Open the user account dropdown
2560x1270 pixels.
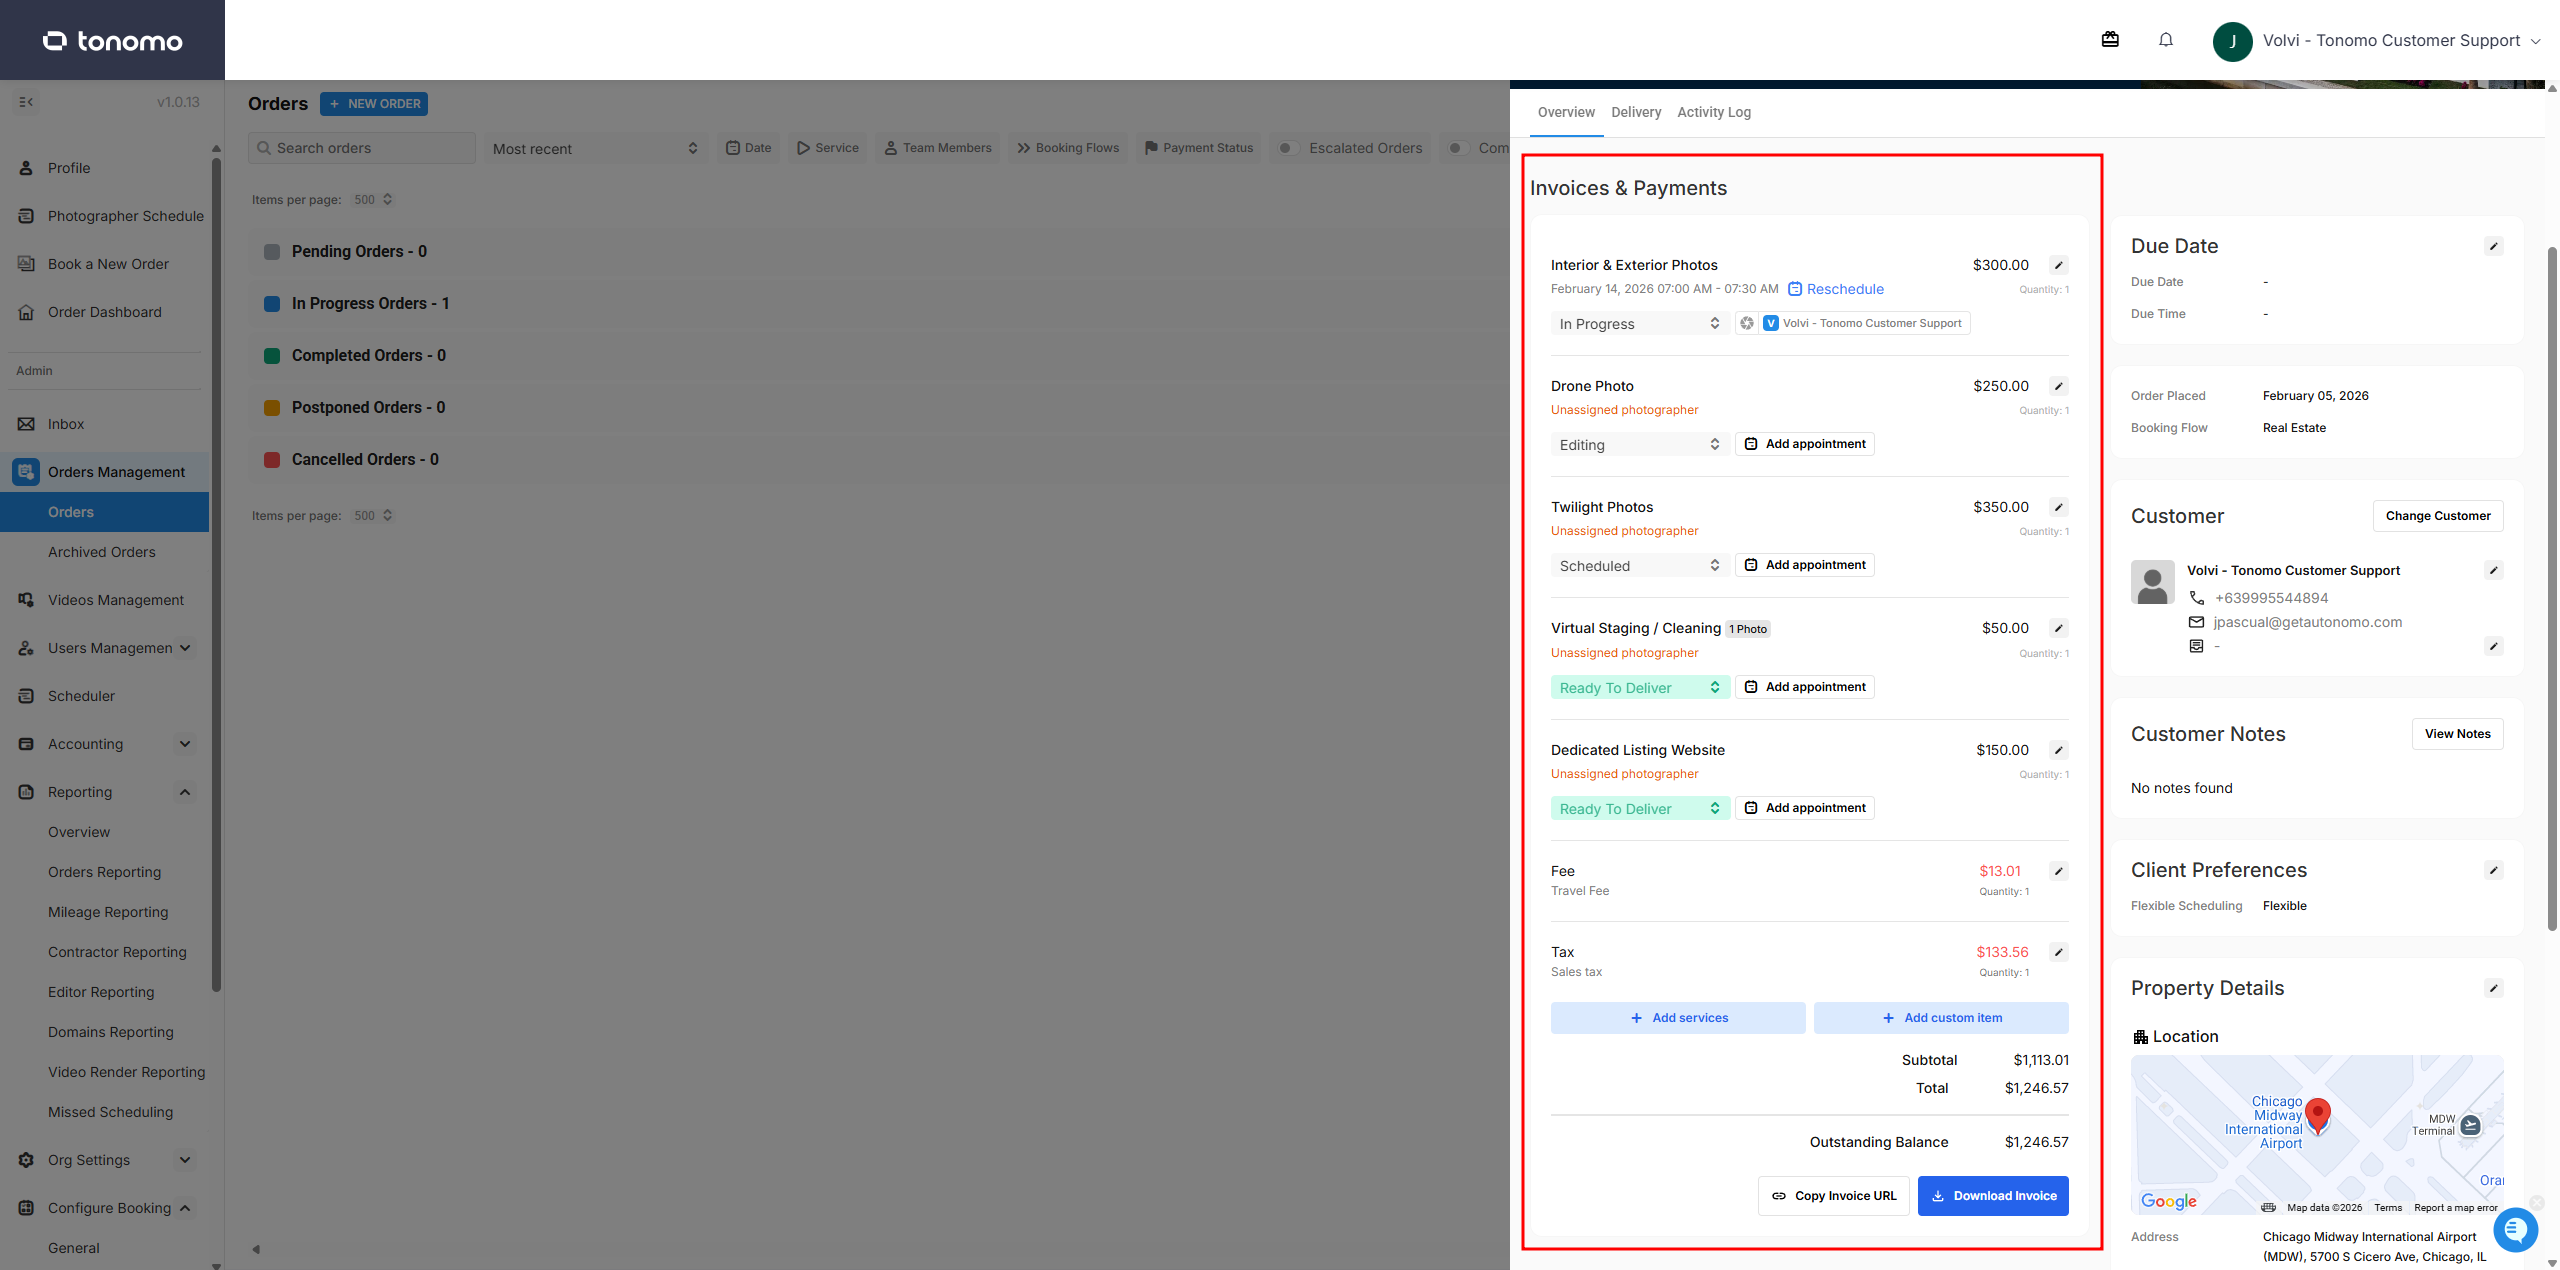coord(2378,41)
